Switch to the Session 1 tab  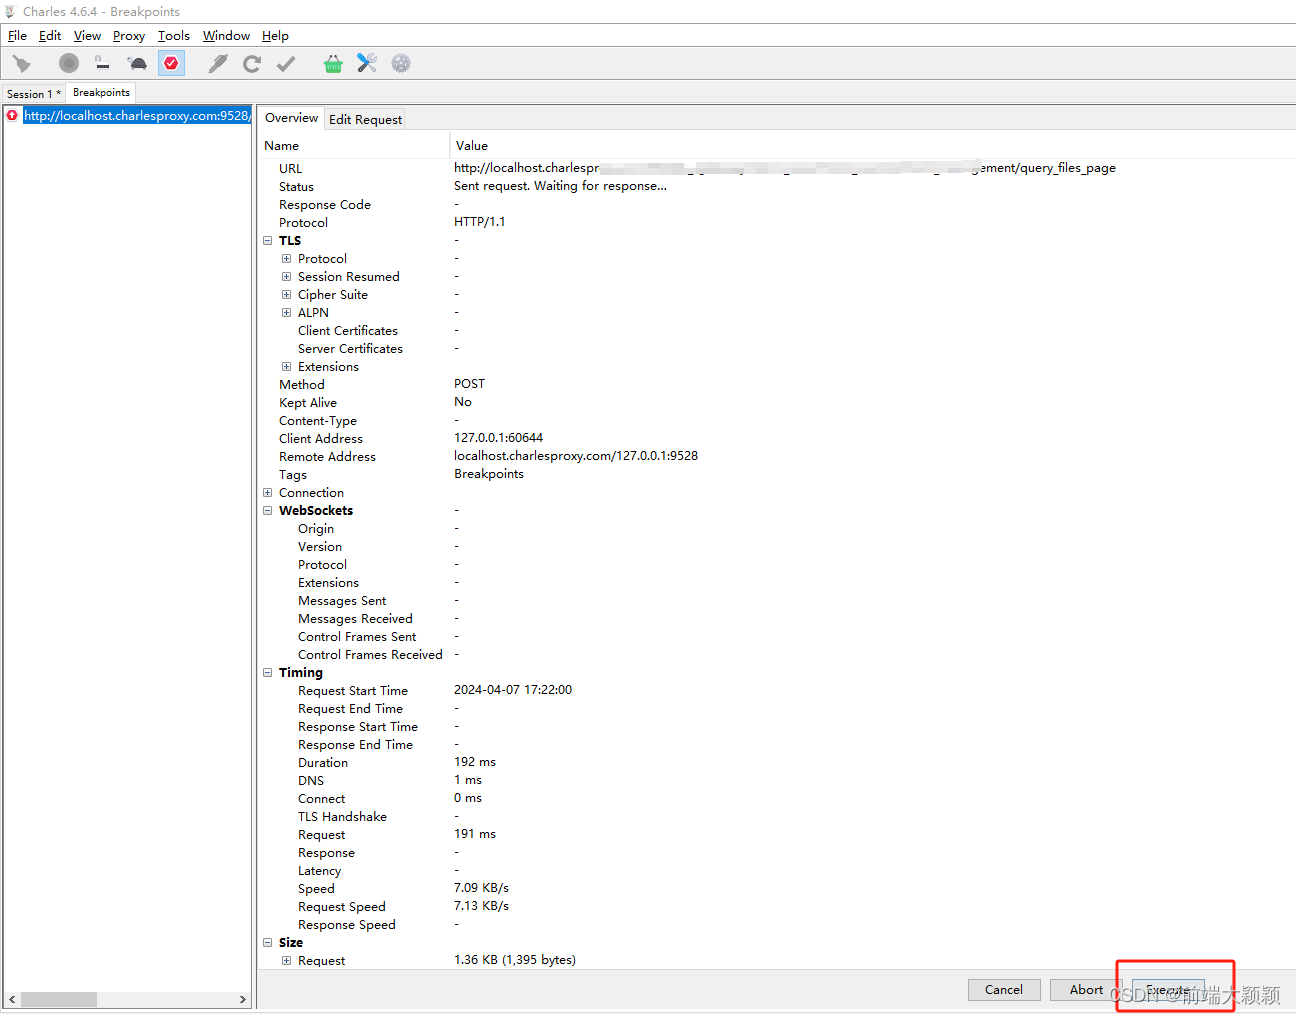coord(33,94)
